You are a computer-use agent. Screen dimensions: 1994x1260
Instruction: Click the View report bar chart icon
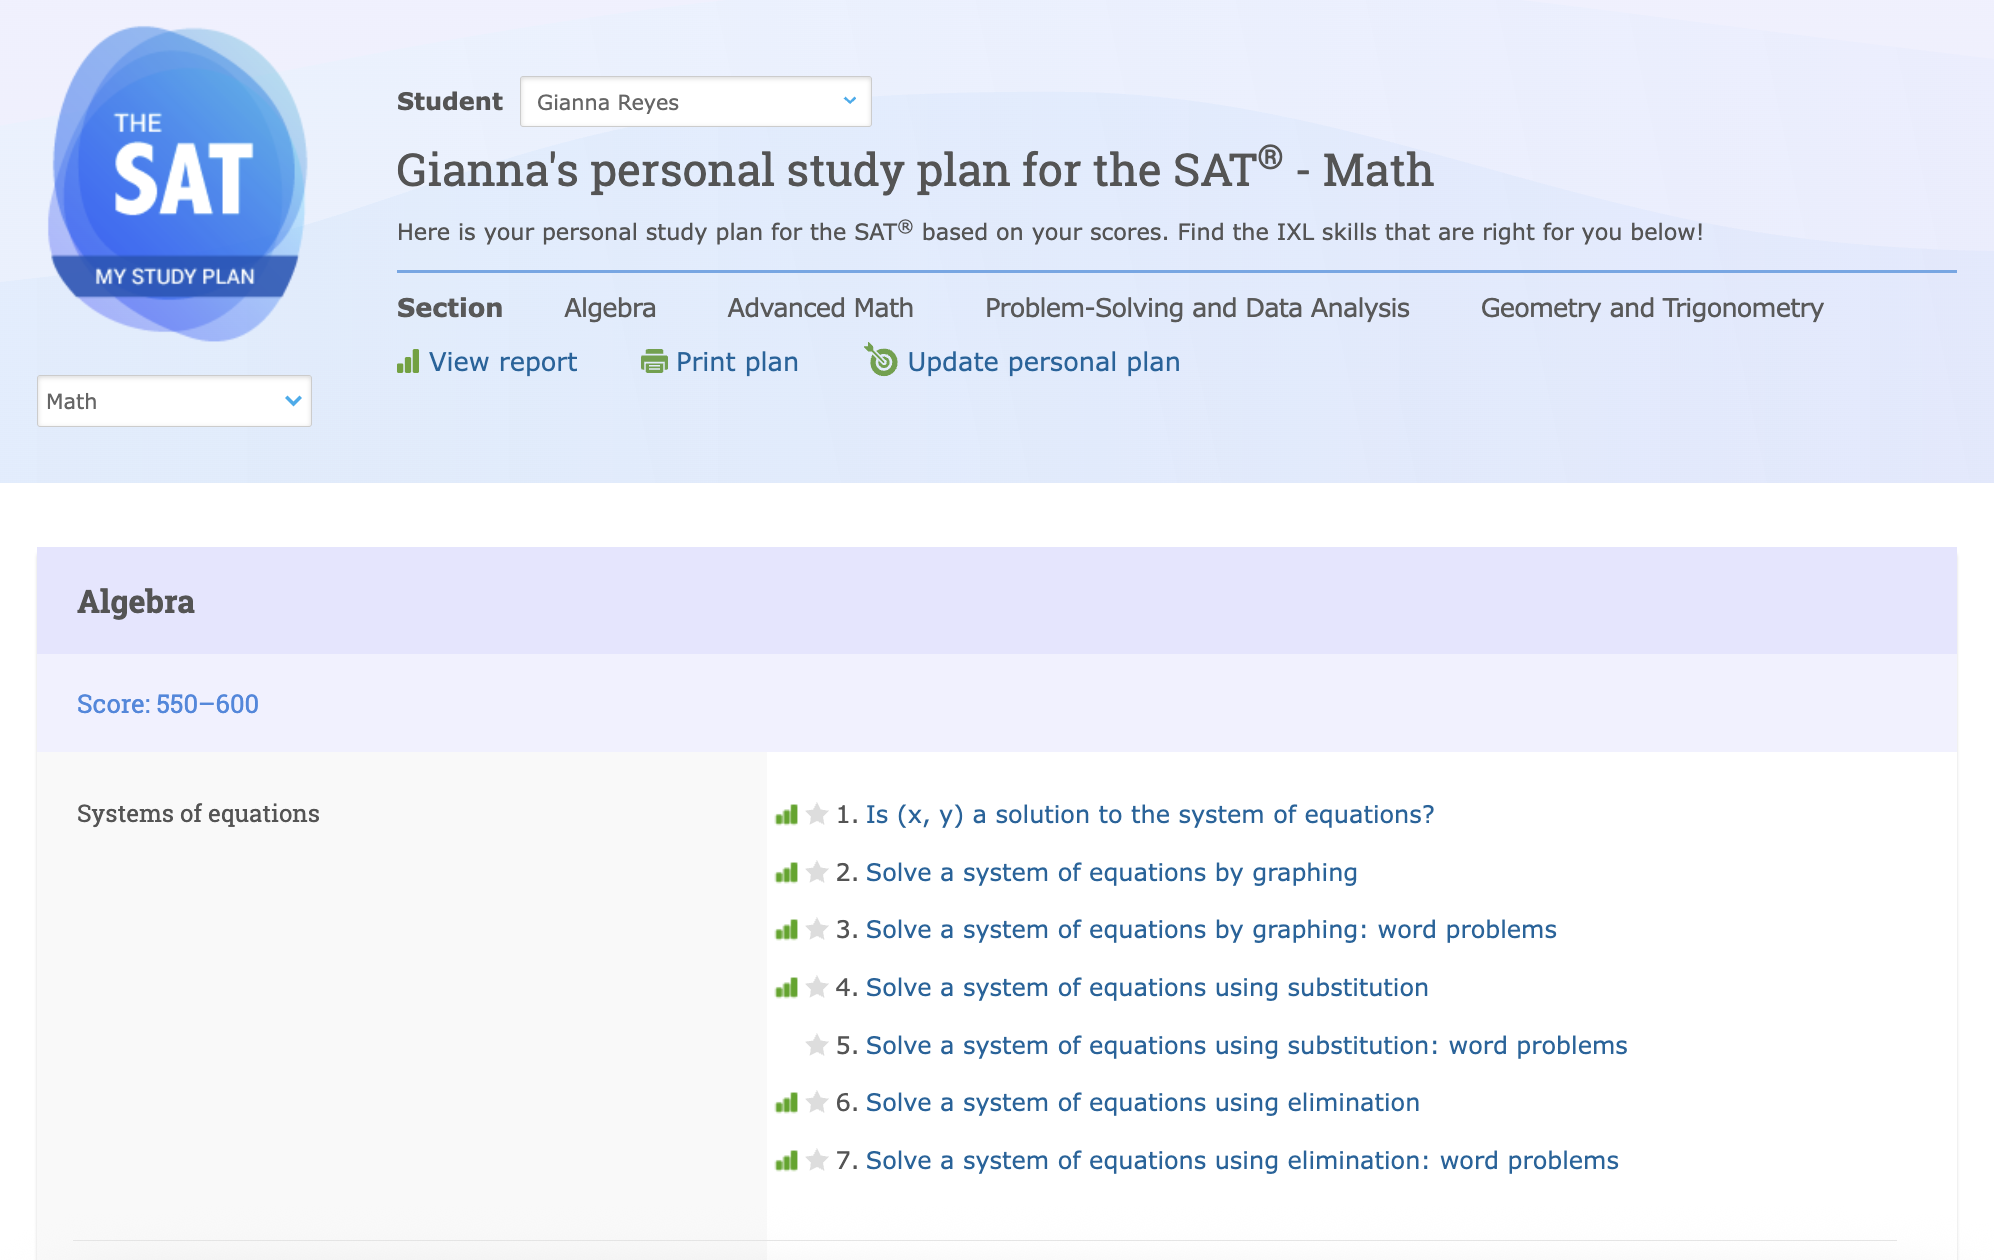click(x=408, y=362)
